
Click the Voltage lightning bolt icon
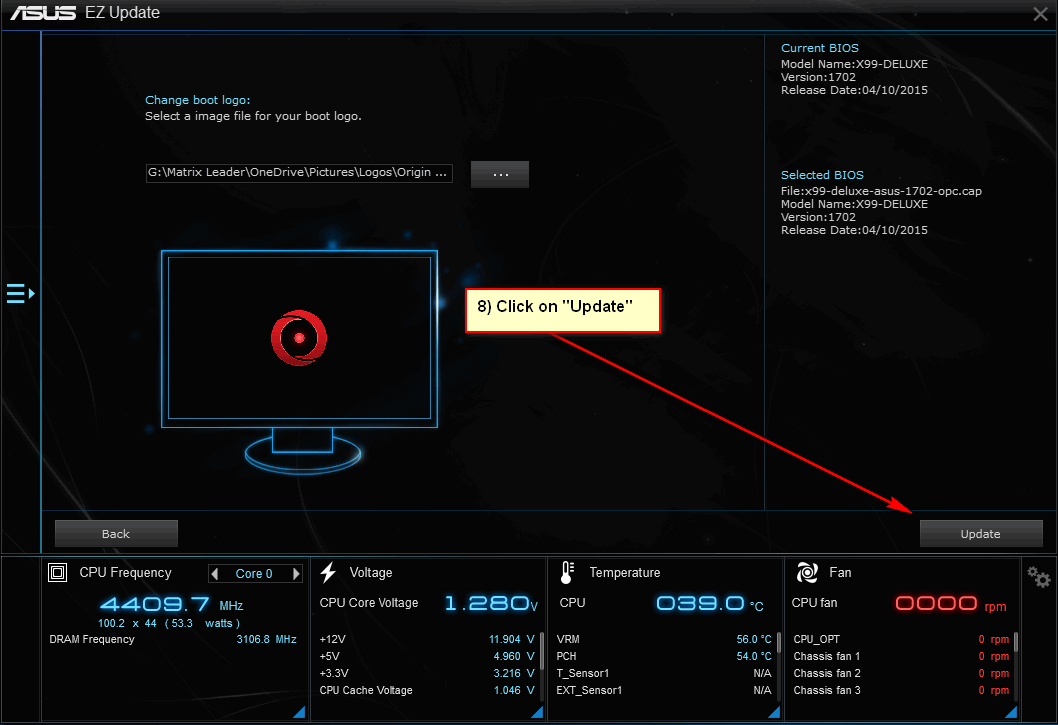click(328, 572)
